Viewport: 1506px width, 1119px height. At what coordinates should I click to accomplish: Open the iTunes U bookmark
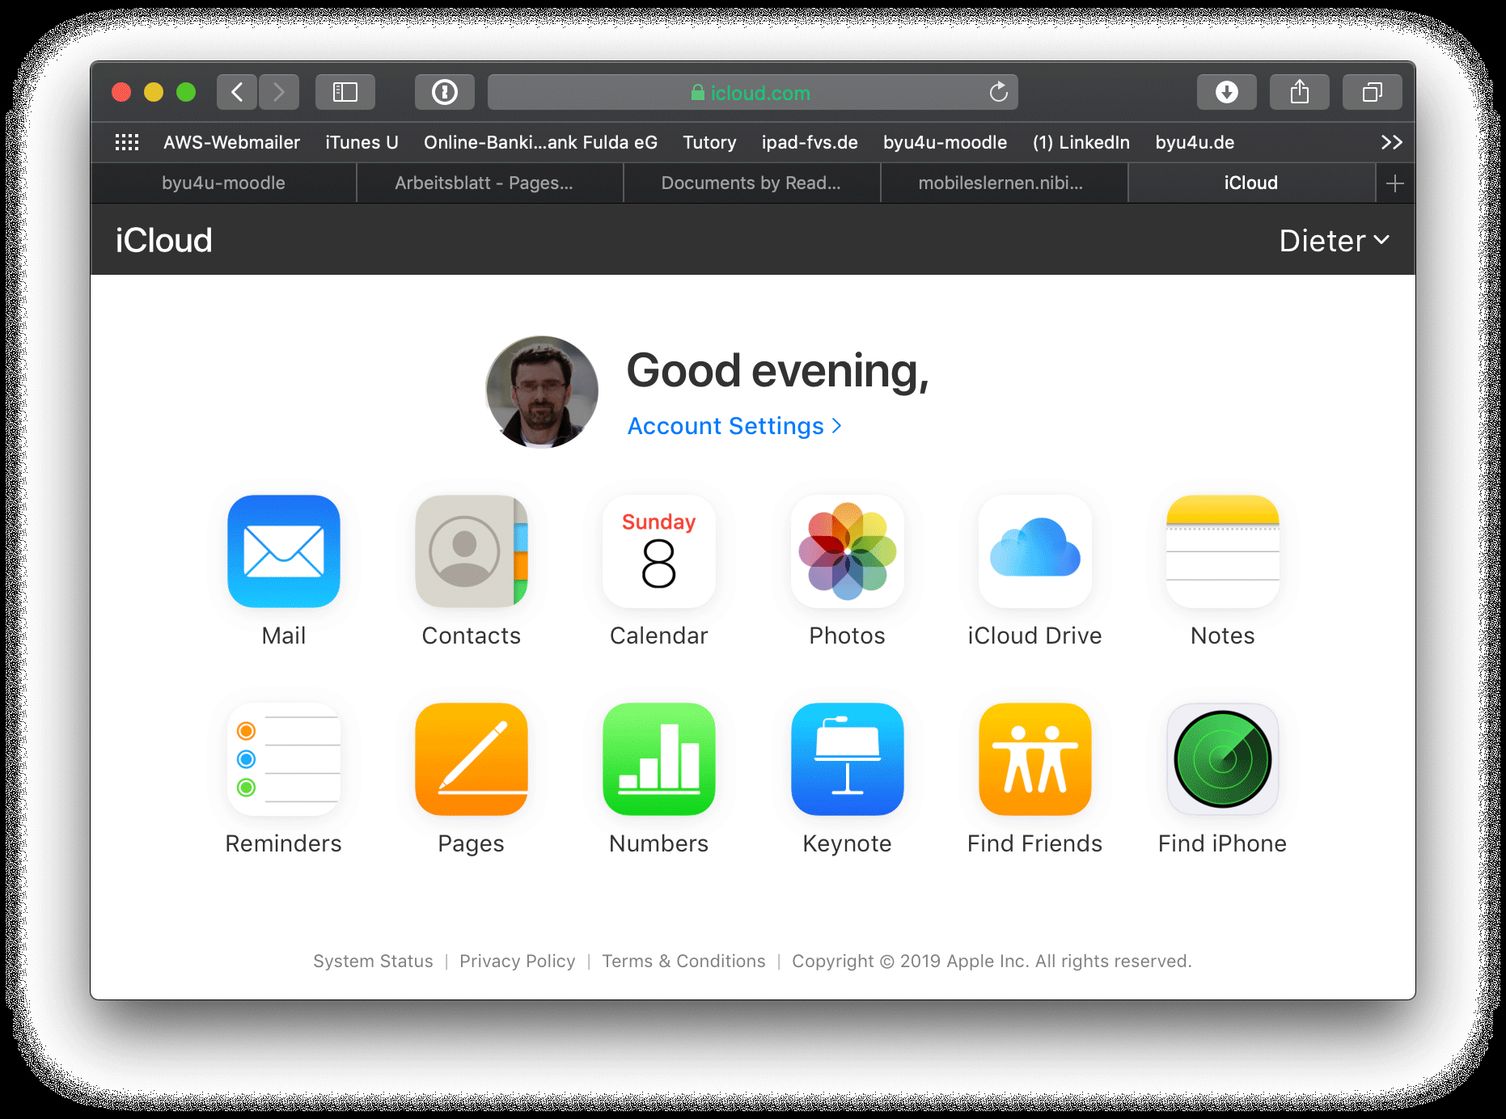(362, 142)
